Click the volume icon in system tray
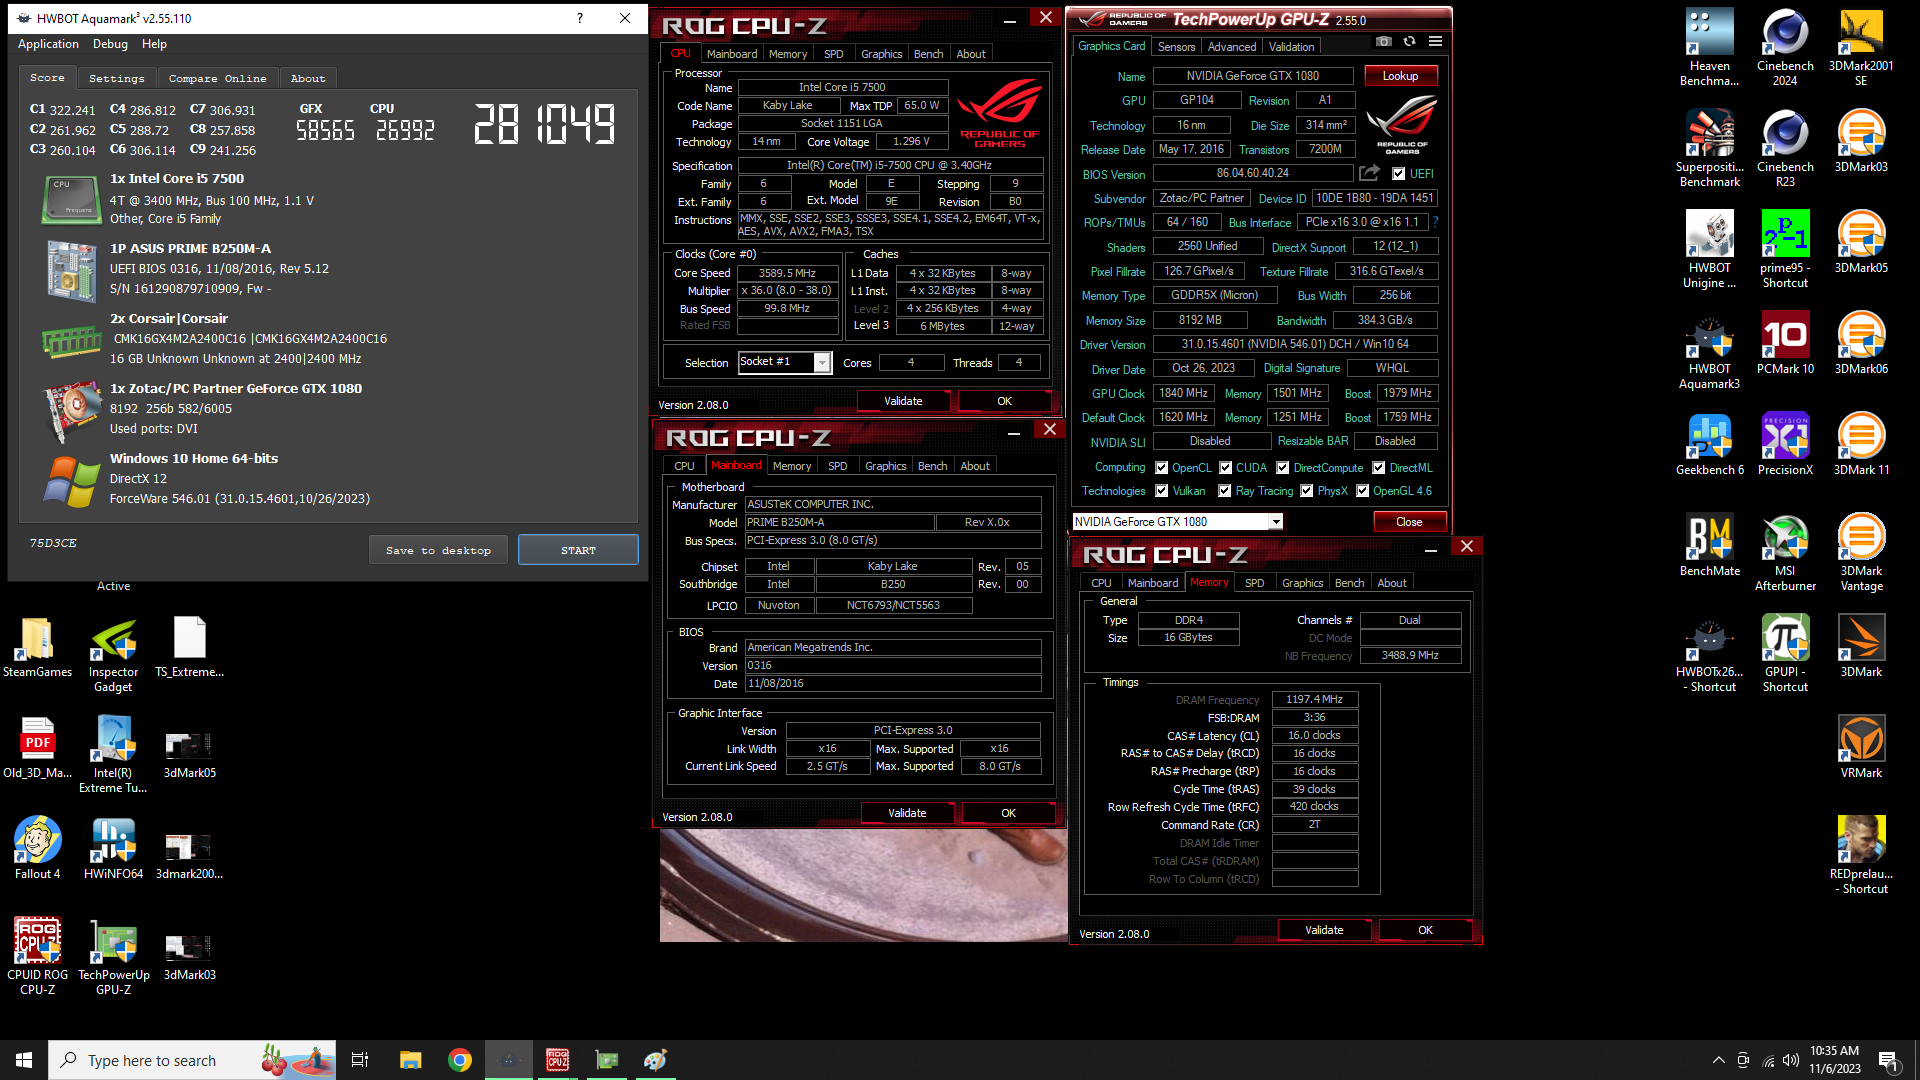Viewport: 1920px width, 1080px height. [1790, 1060]
